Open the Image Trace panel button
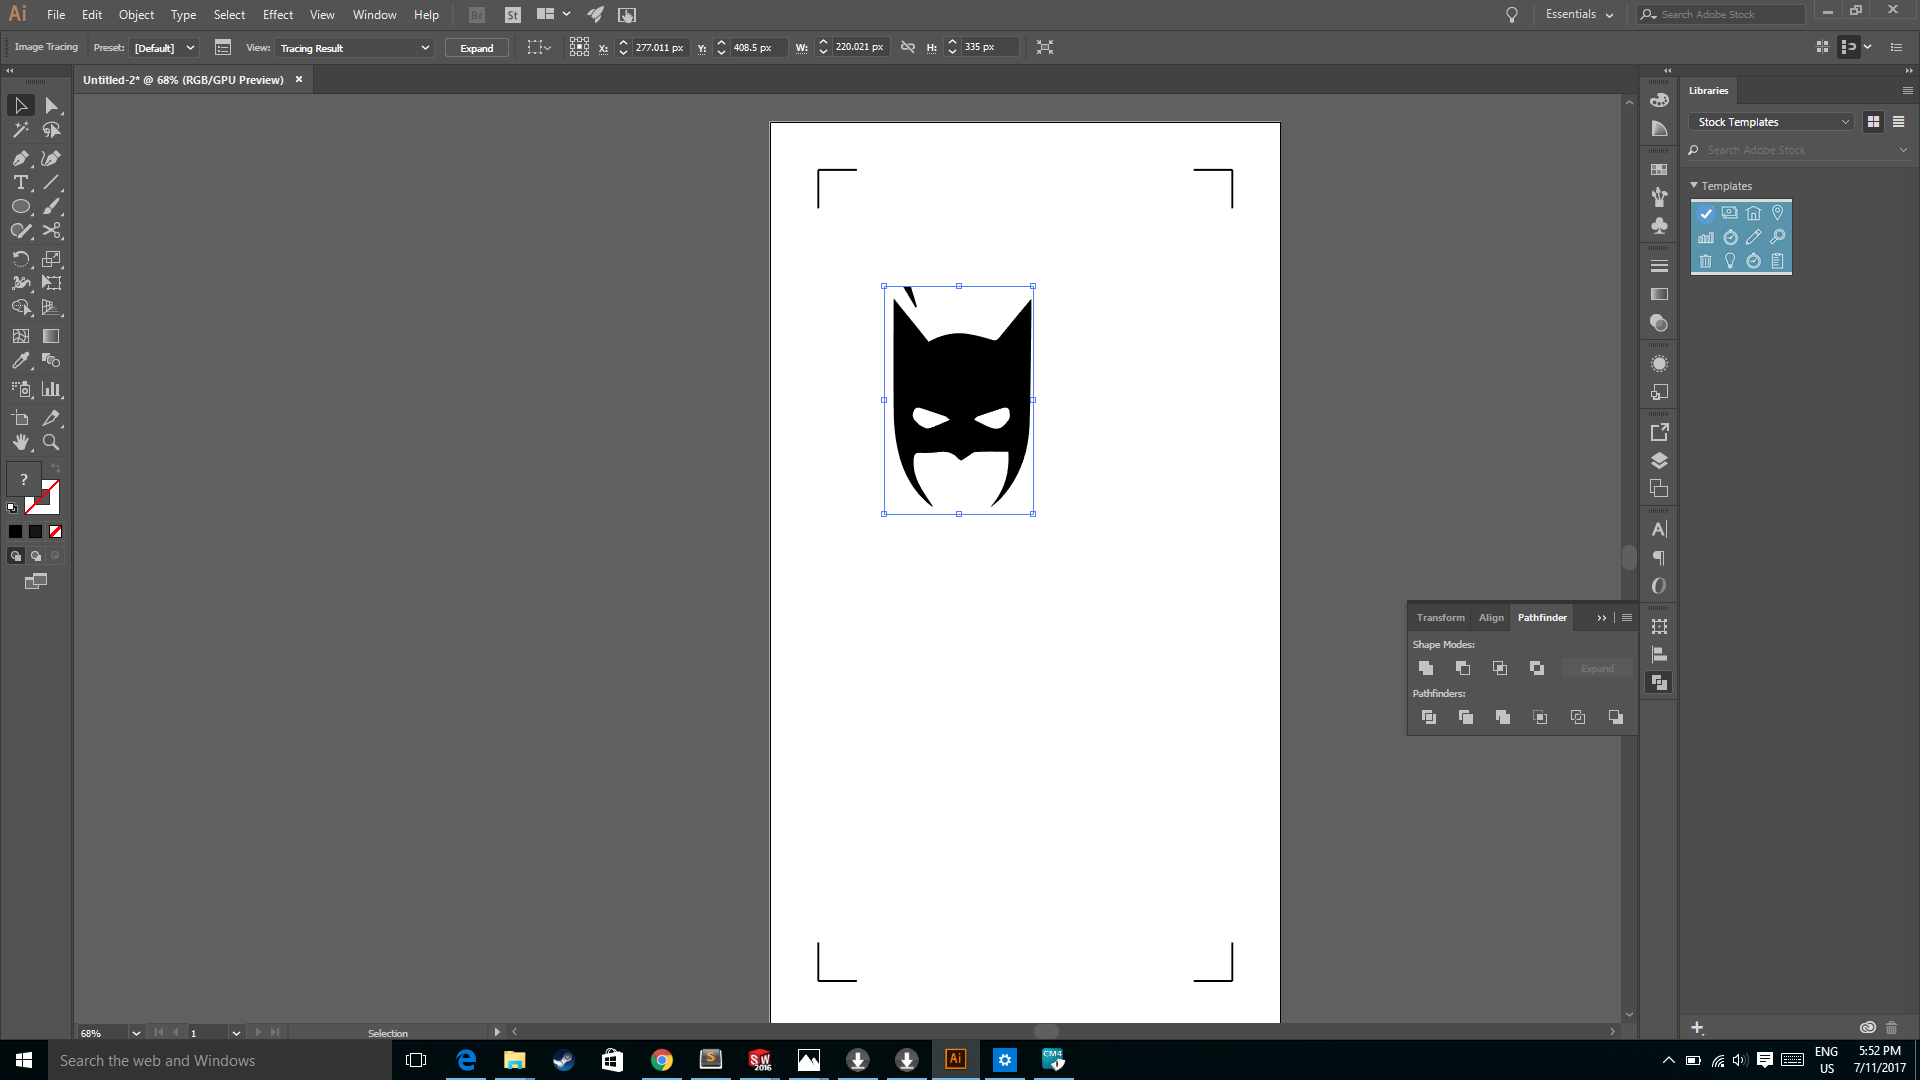The width and height of the screenshot is (1920, 1080). coord(223,47)
